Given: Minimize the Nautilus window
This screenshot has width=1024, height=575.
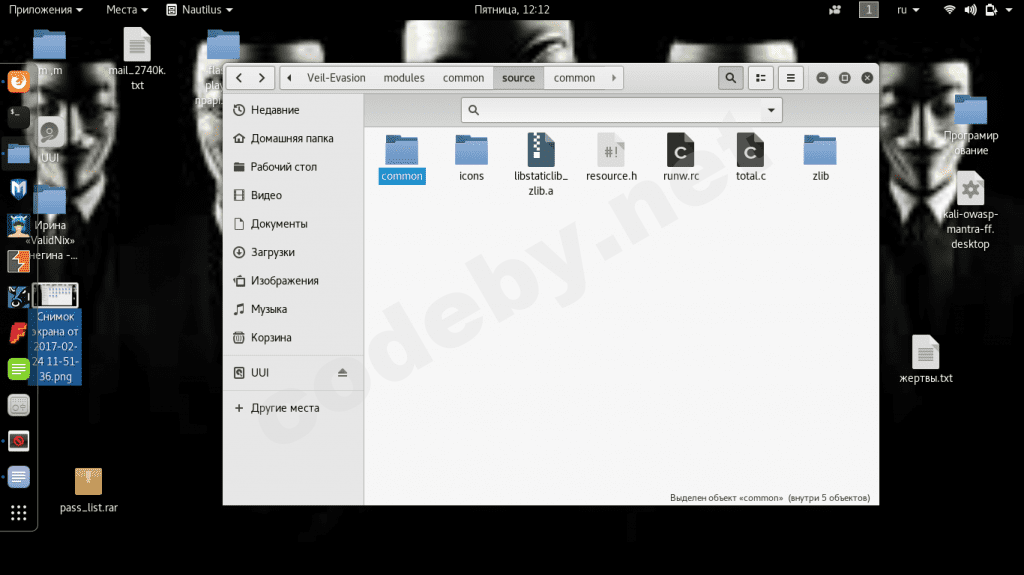Looking at the screenshot, I should pyautogui.click(x=822, y=78).
